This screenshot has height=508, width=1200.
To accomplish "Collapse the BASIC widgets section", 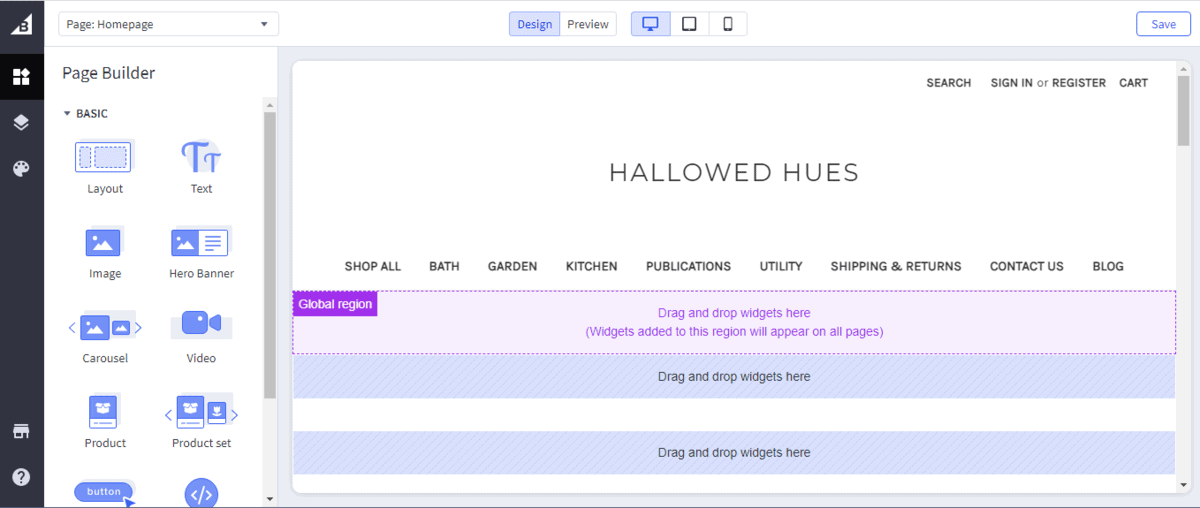I will [67, 114].
